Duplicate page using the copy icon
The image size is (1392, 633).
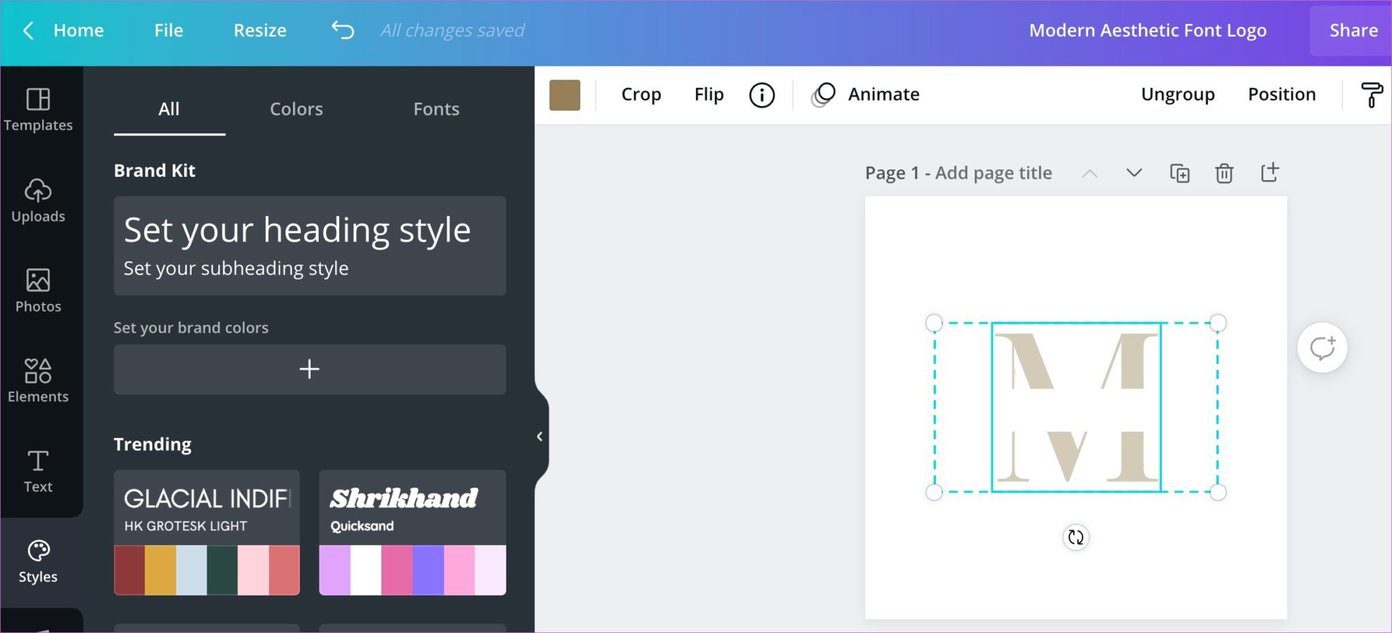tap(1180, 173)
